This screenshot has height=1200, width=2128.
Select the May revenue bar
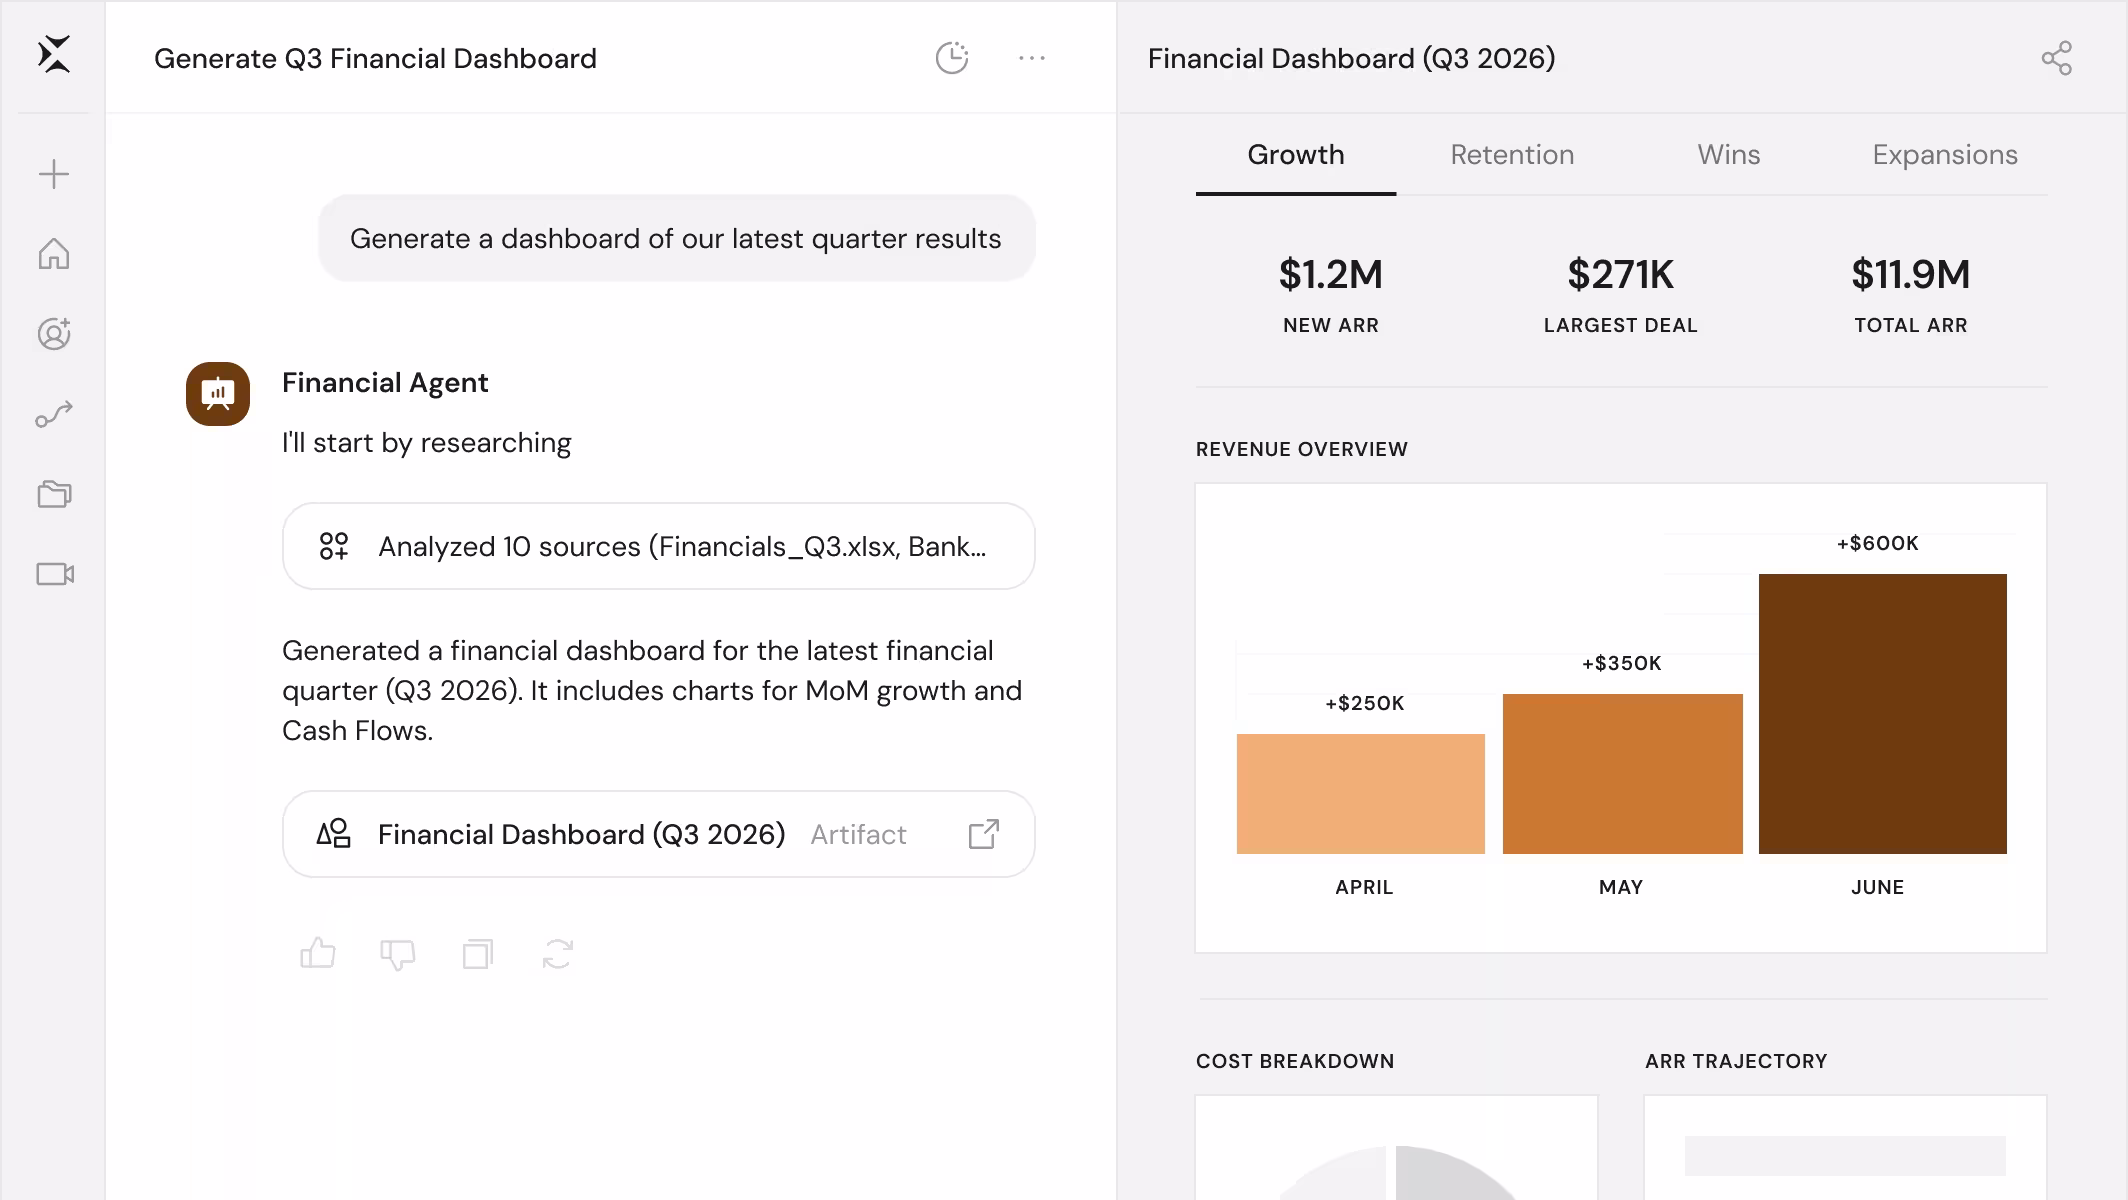[x=1623, y=774]
